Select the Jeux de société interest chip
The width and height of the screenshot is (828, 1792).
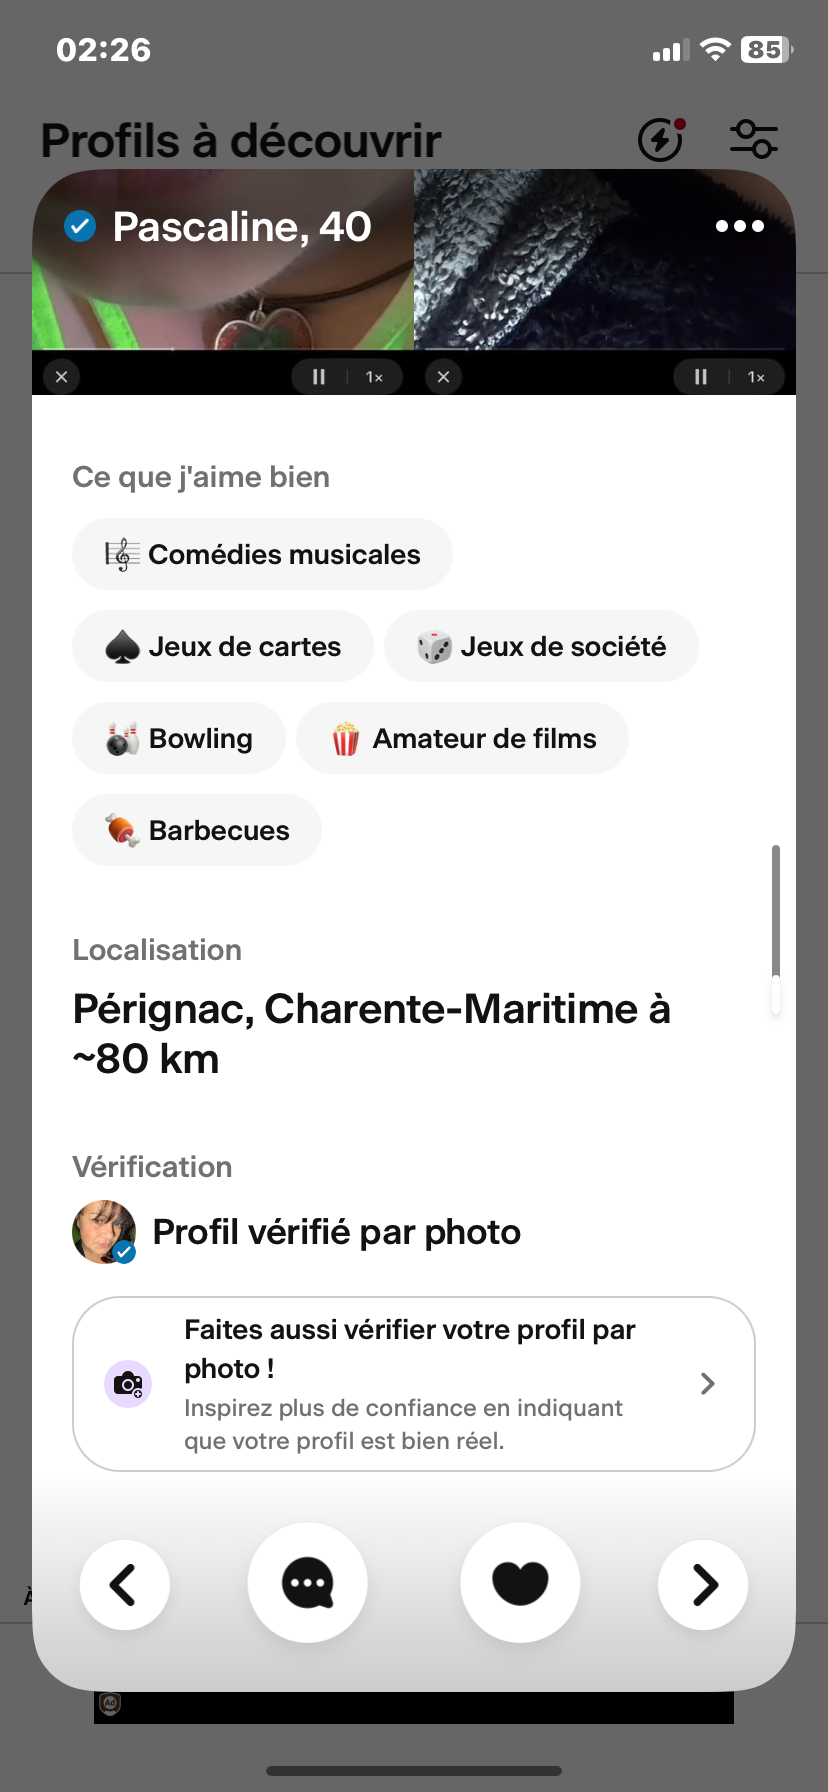coord(541,646)
